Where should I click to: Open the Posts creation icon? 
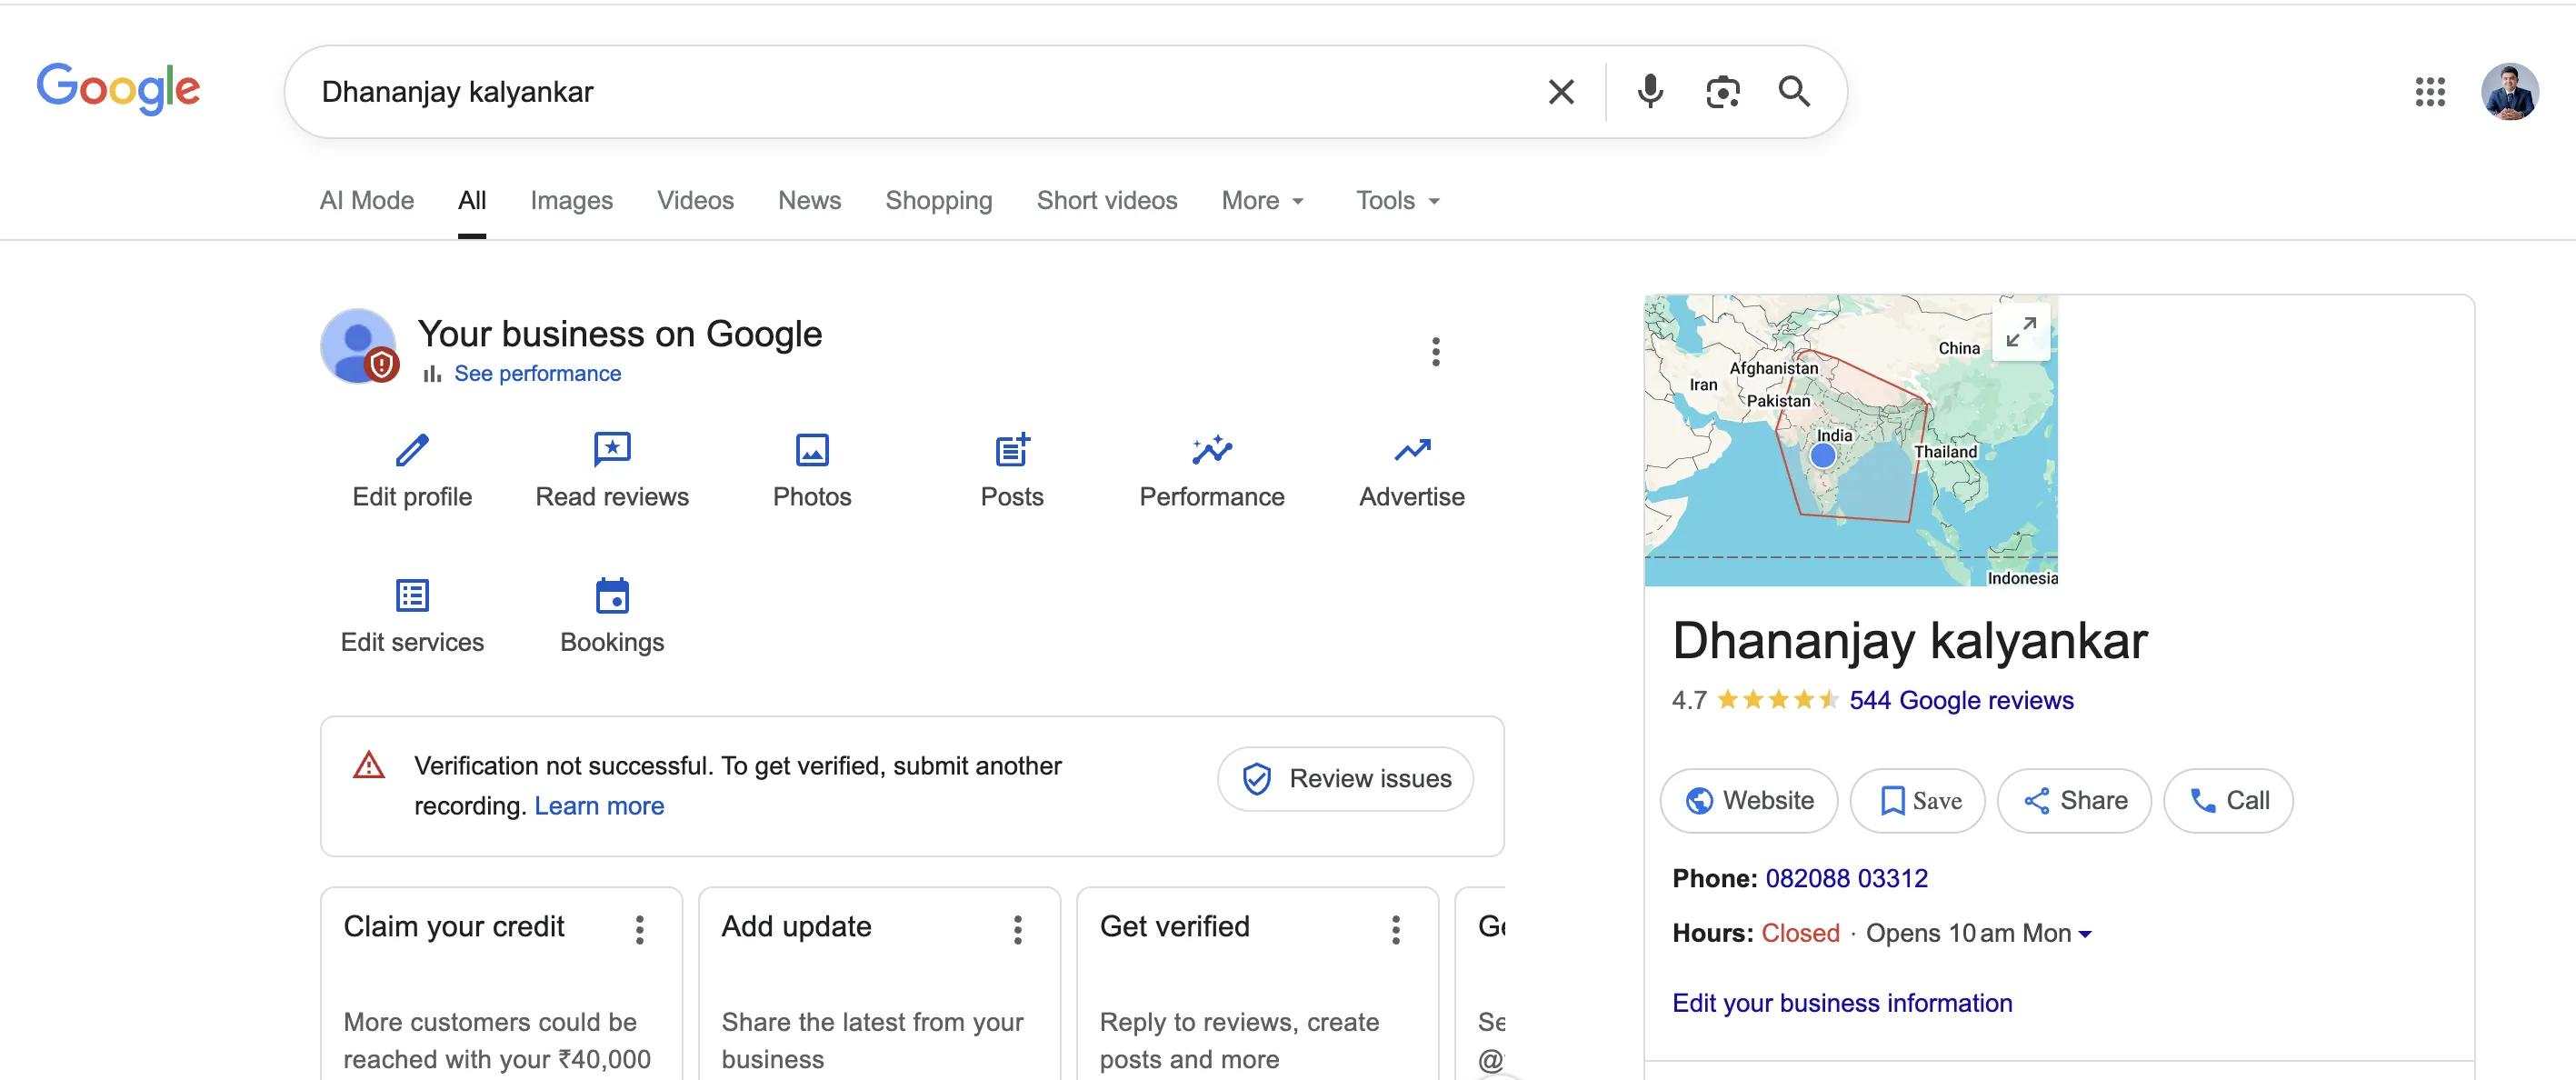pyautogui.click(x=1012, y=450)
